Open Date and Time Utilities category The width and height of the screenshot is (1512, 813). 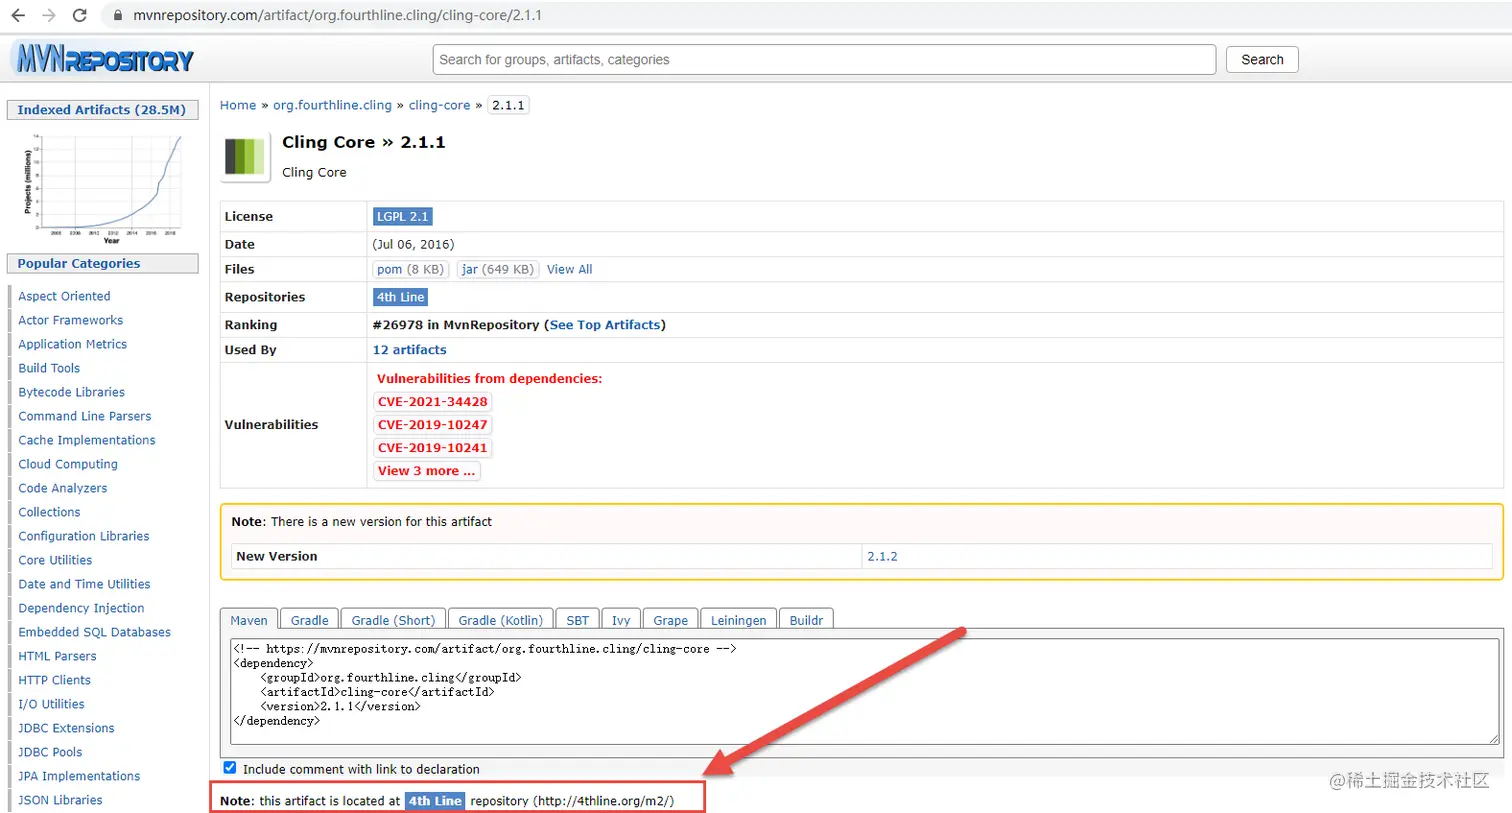pos(84,584)
